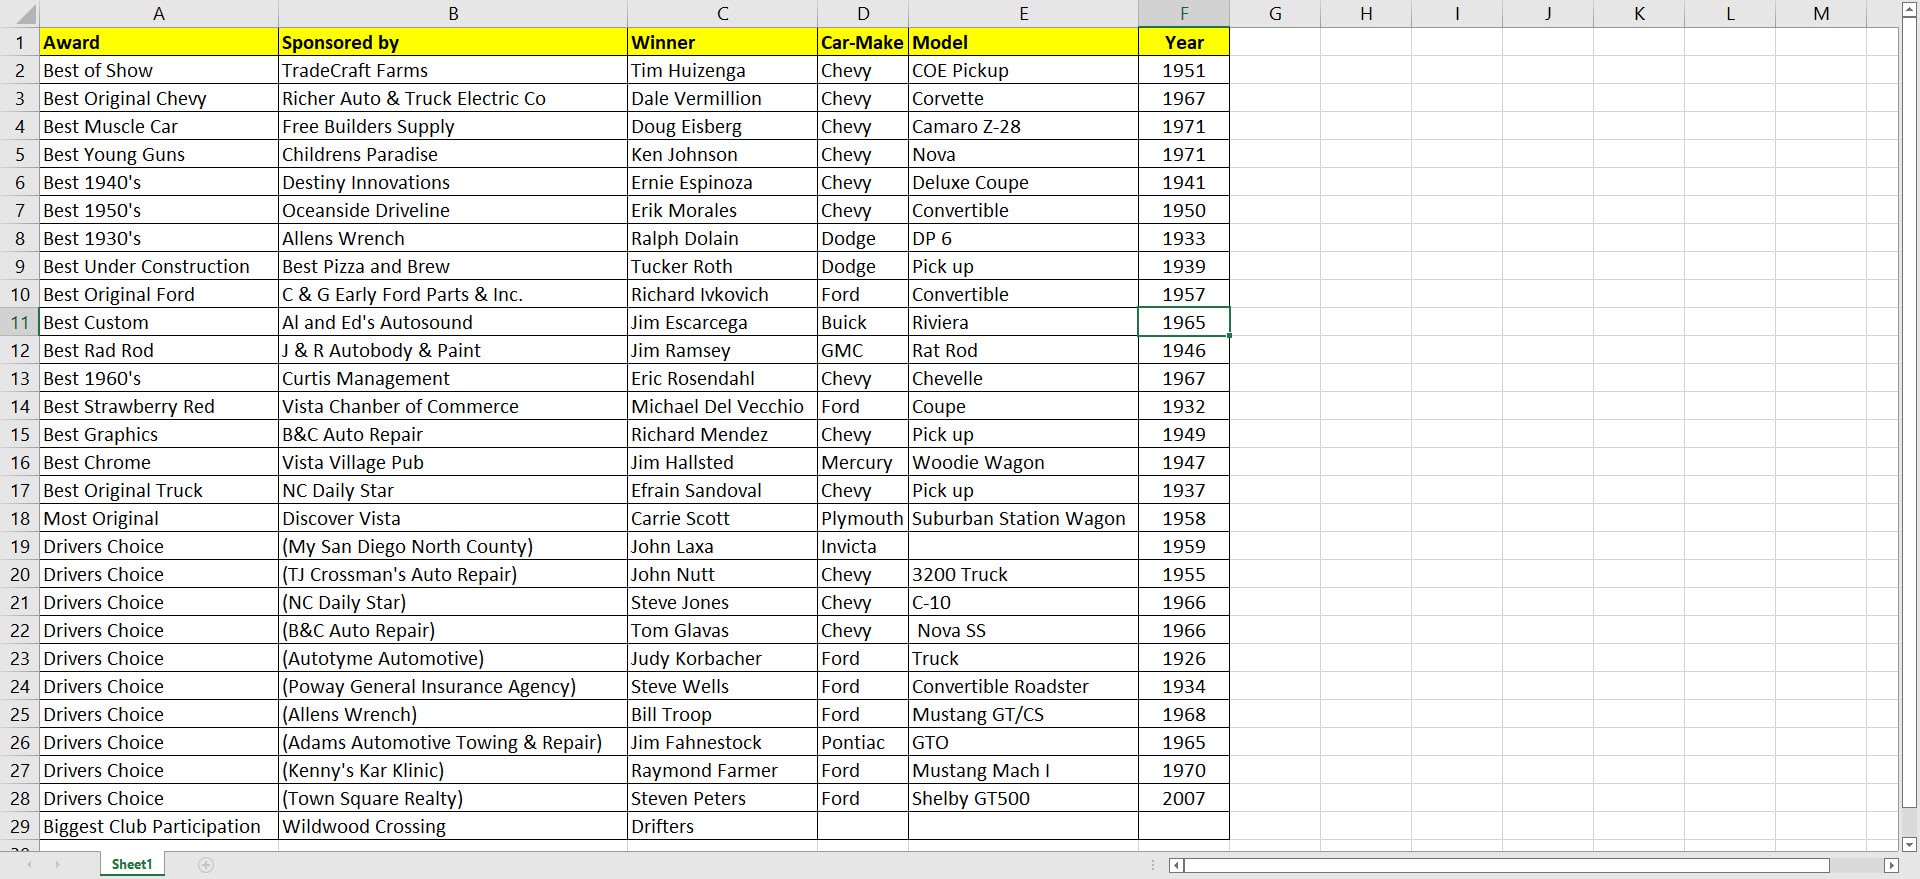Click the 'Sponsored by' header cell

(453, 42)
